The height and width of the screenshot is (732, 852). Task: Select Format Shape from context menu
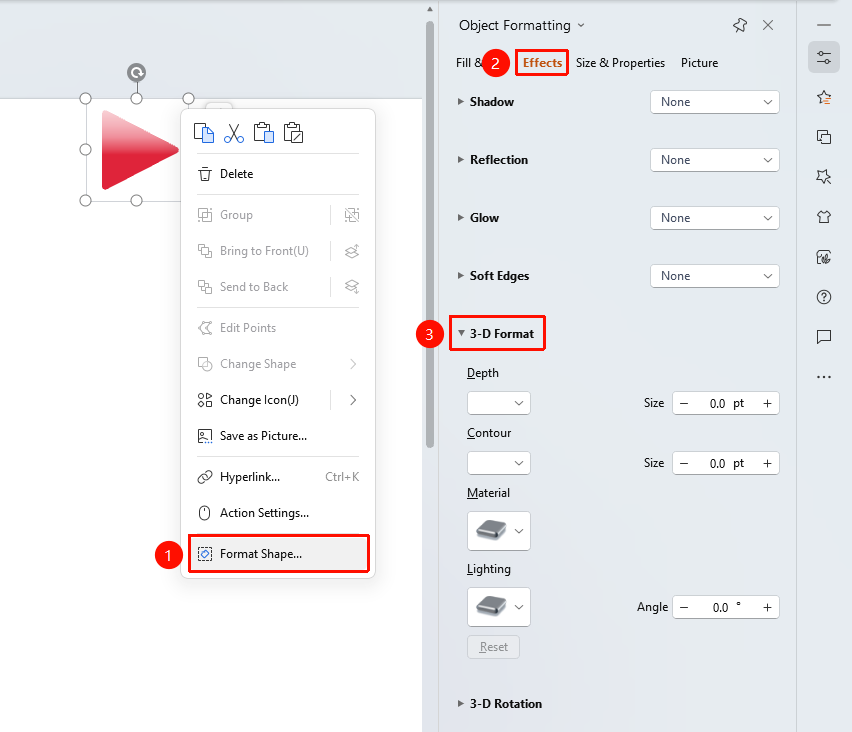coord(278,554)
